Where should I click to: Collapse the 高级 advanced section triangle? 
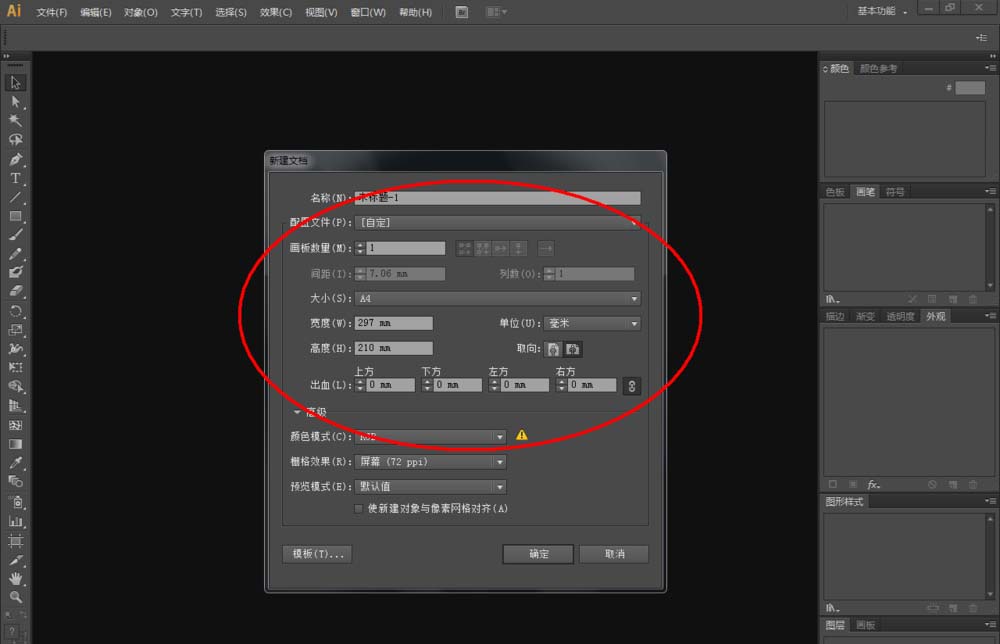click(297, 412)
